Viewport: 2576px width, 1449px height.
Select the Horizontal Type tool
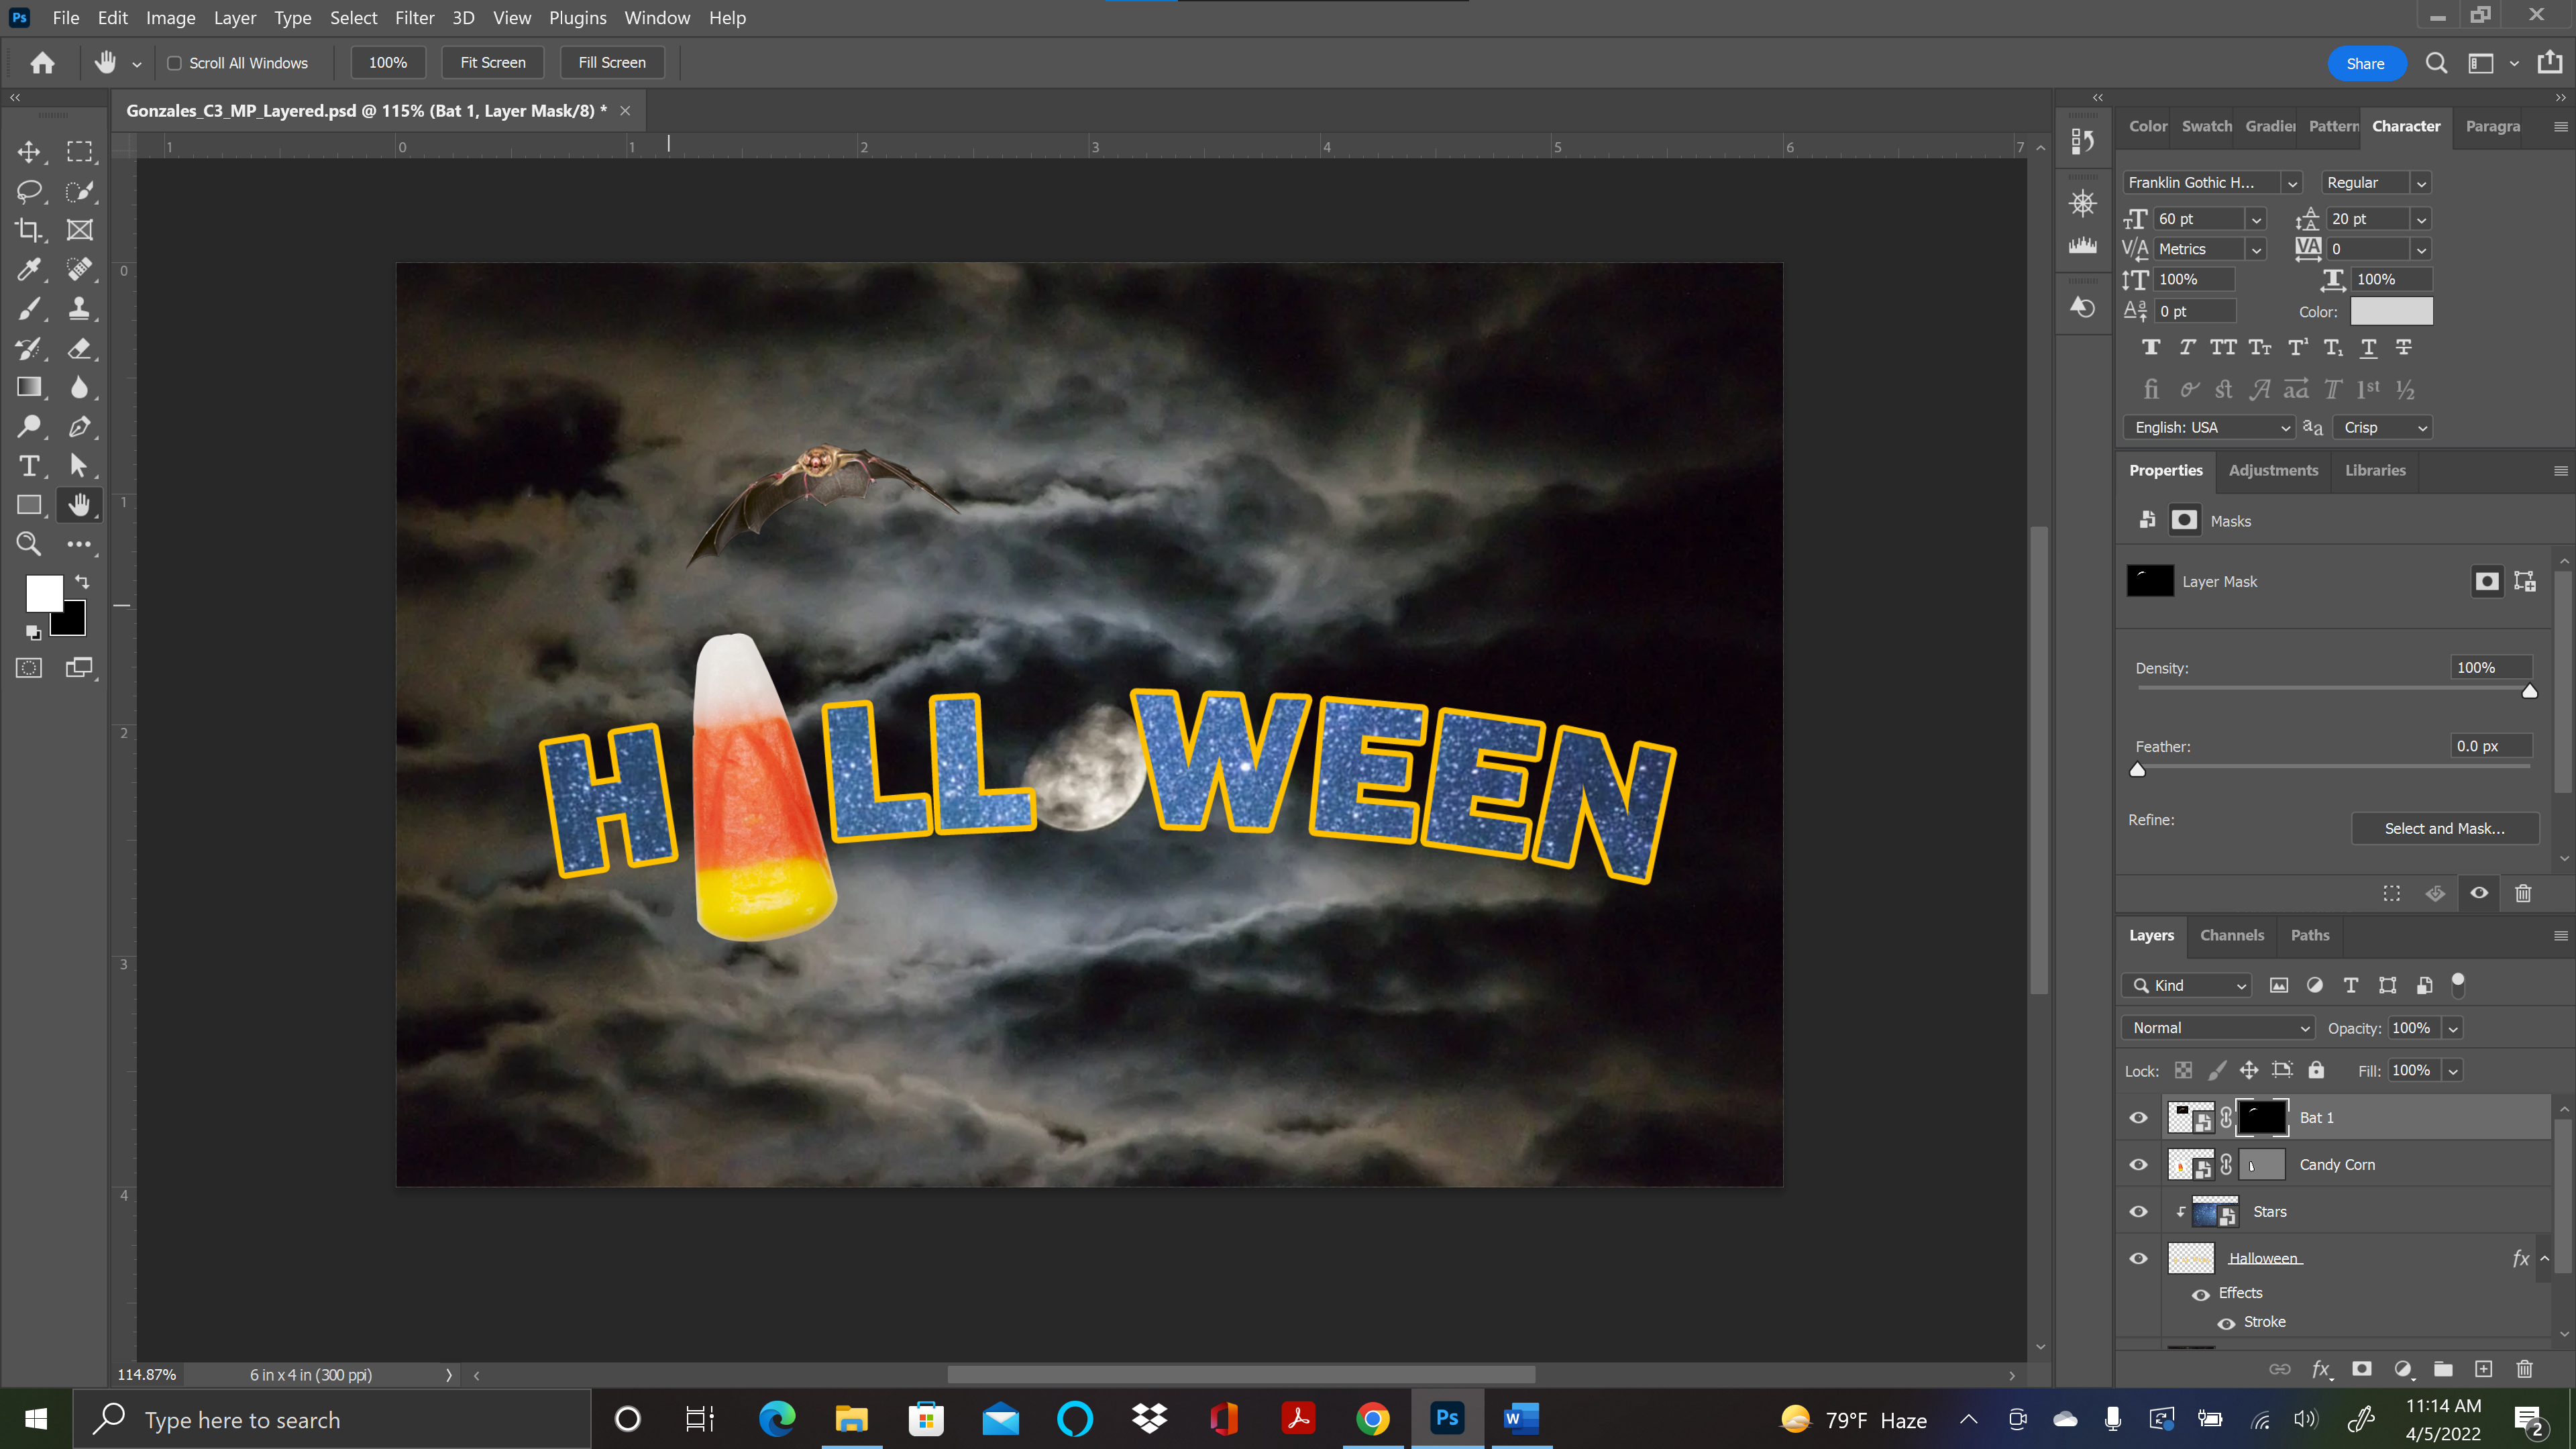29,466
